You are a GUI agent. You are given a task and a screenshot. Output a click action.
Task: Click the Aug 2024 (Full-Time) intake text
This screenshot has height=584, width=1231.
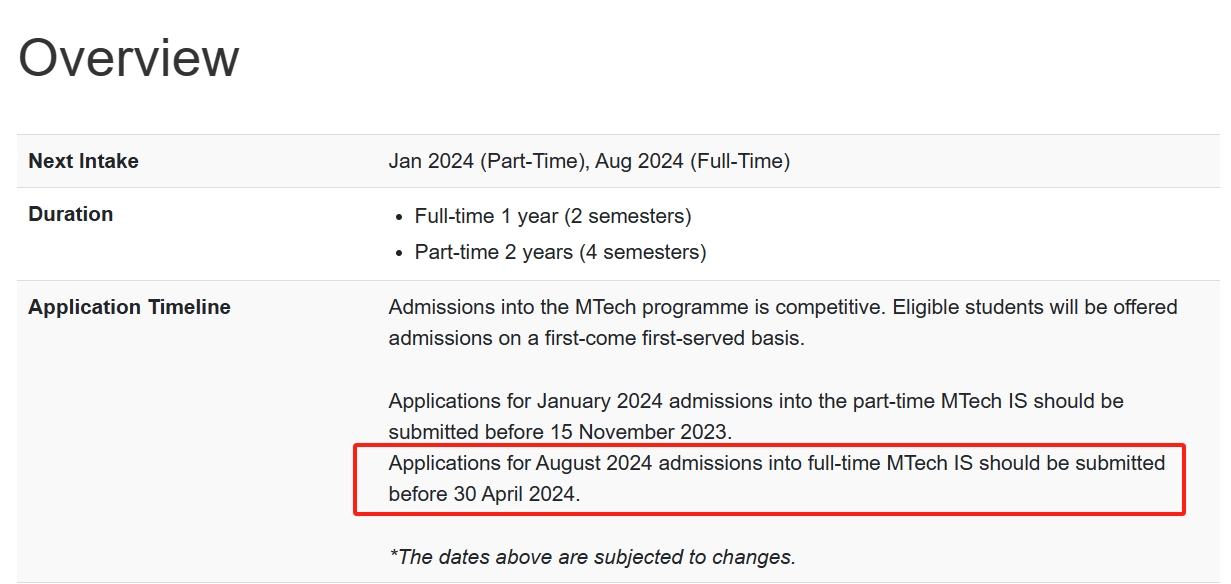pos(693,161)
